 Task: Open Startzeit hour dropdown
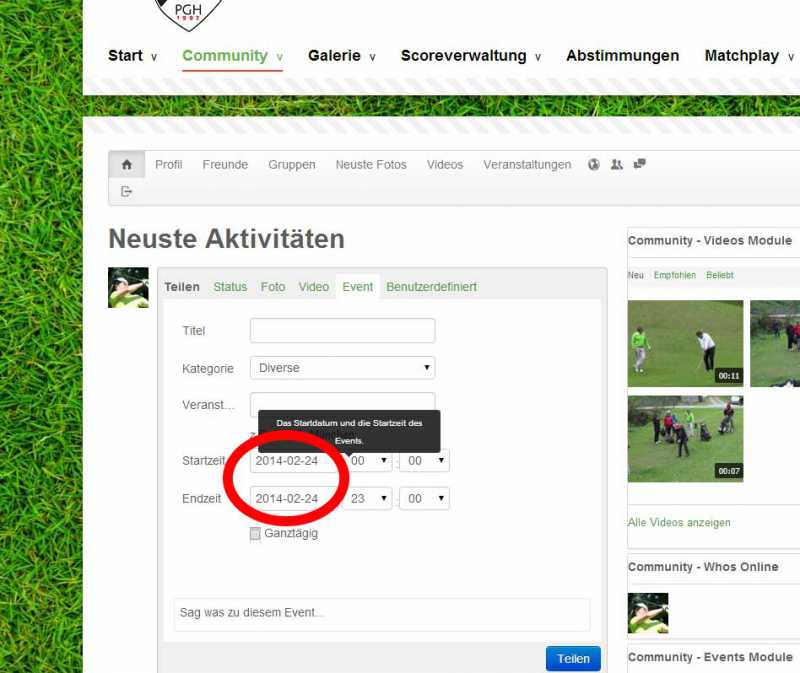[368, 461]
